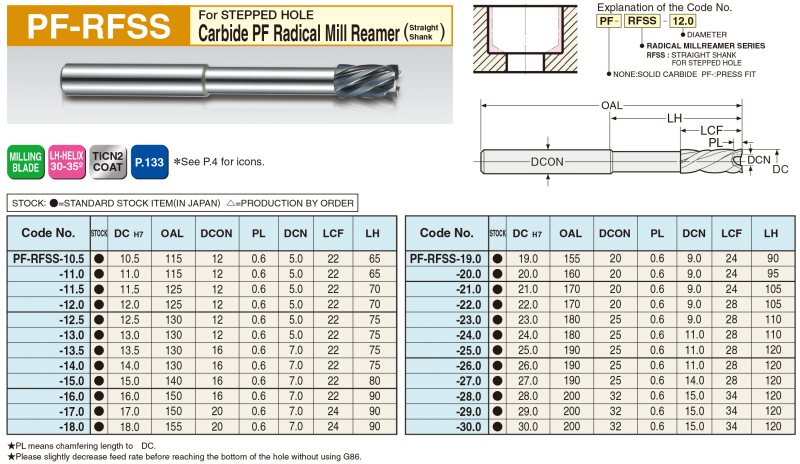Click the gray TiCN2 COAT icon

point(106,161)
